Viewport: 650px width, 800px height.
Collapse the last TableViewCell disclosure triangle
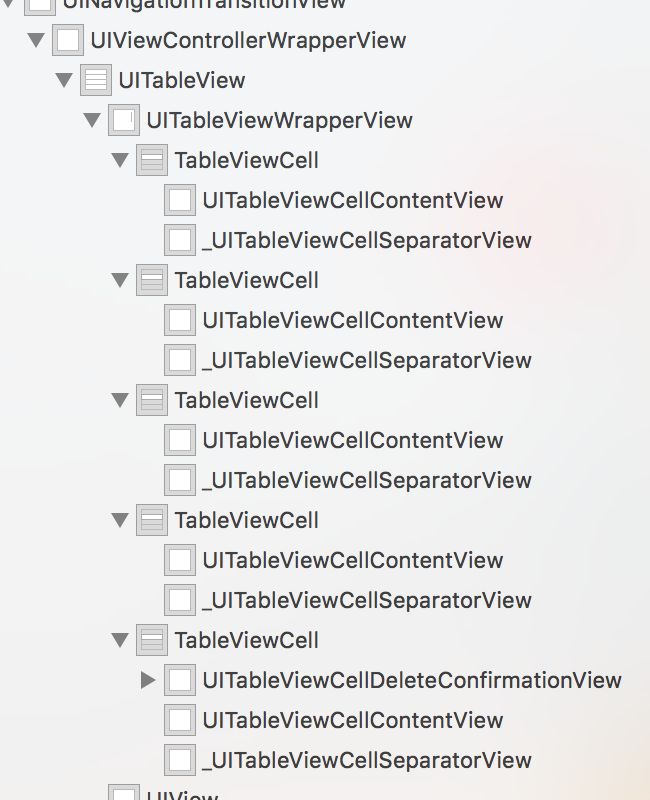click(120, 640)
